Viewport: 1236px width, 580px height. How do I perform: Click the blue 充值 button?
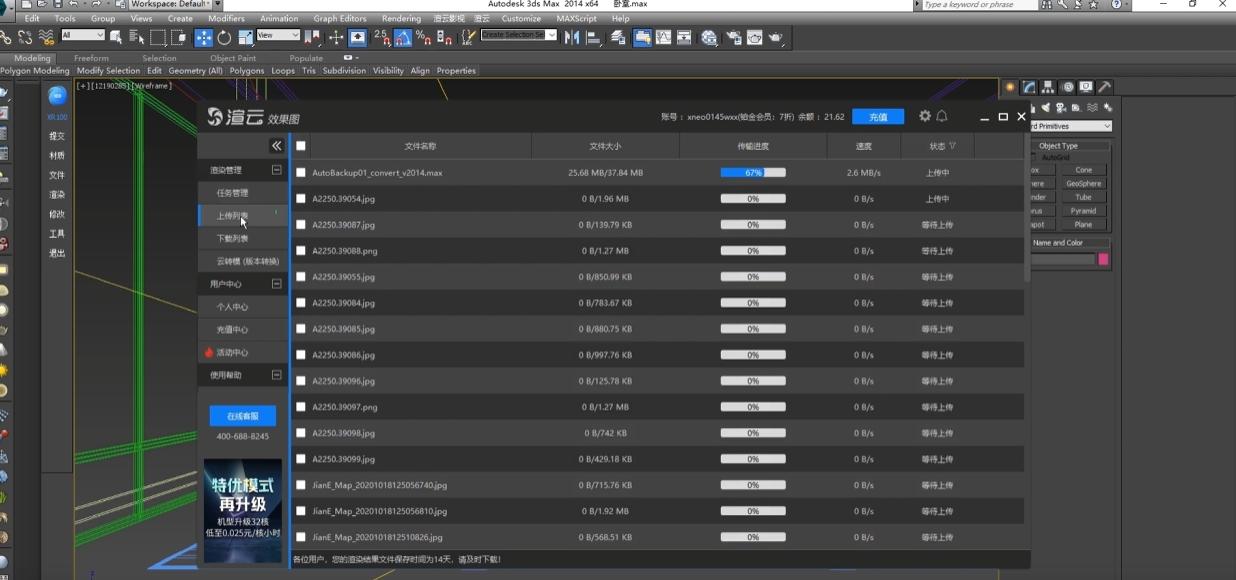pyautogui.click(x=878, y=117)
